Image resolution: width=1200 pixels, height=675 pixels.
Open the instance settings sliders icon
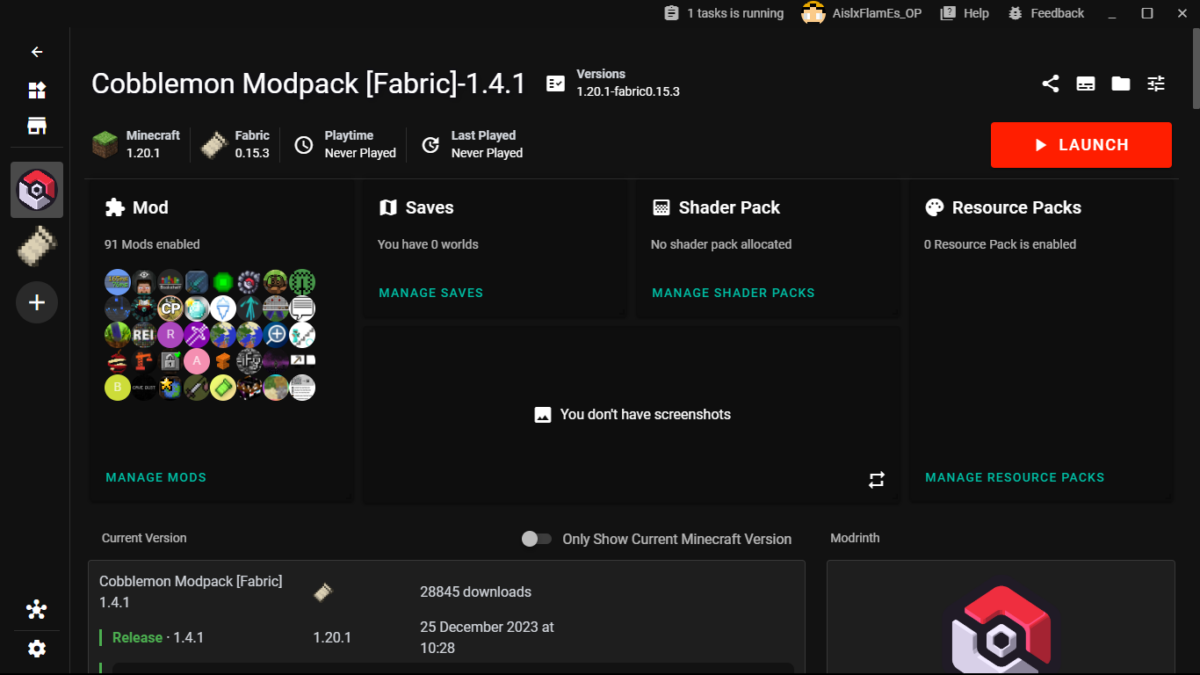(1156, 84)
